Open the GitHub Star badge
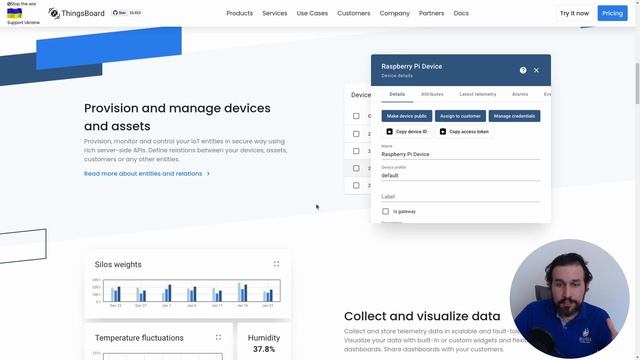This screenshot has width=640, height=360. 127,13
